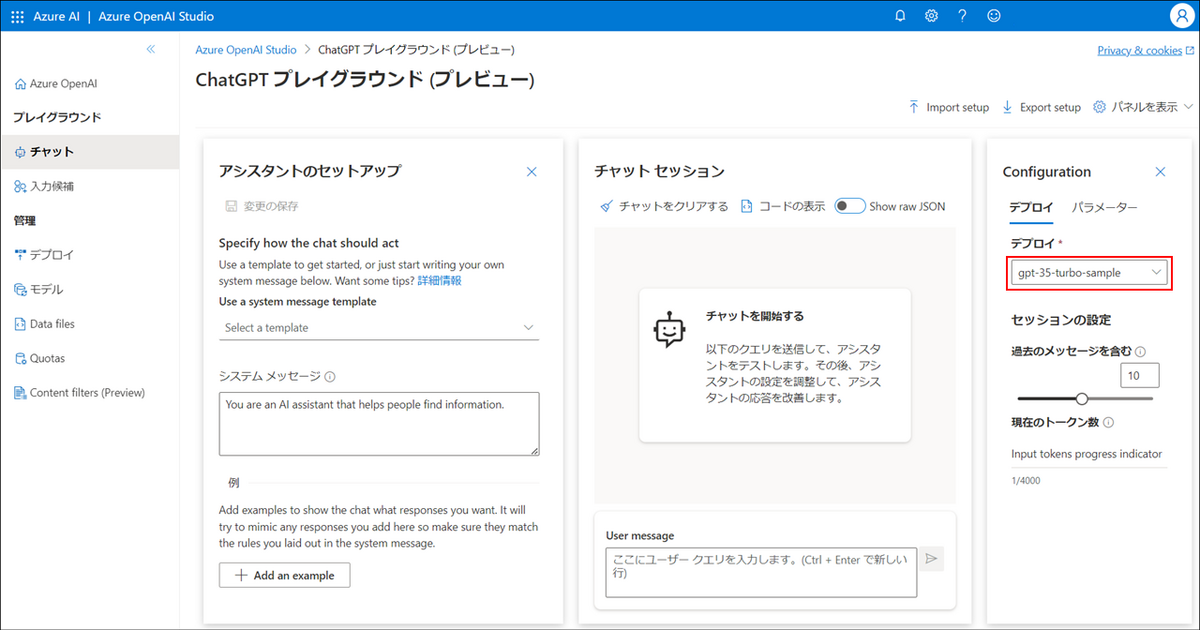Click Azure OpenAI Studio breadcrumb link
This screenshot has width=1200, height=630.
point(246,49)
